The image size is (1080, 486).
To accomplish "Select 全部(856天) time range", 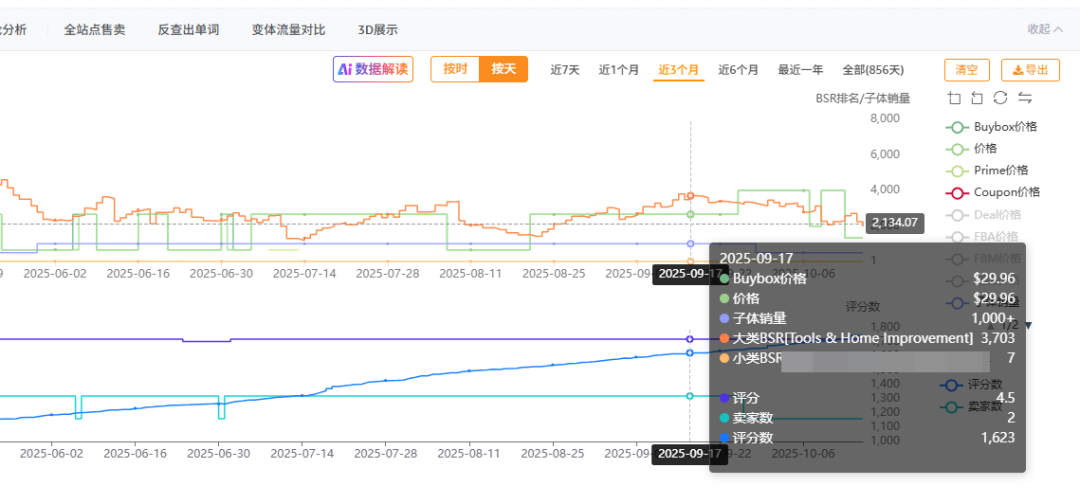I will 873,70.
